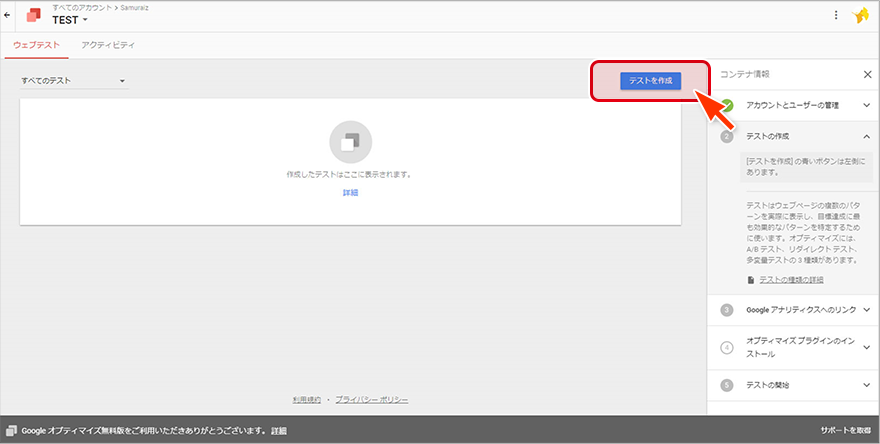The image size is (880, 444).
Task: Open the すべてのテスト filter dropdown
Action: (x=74, y=81)
